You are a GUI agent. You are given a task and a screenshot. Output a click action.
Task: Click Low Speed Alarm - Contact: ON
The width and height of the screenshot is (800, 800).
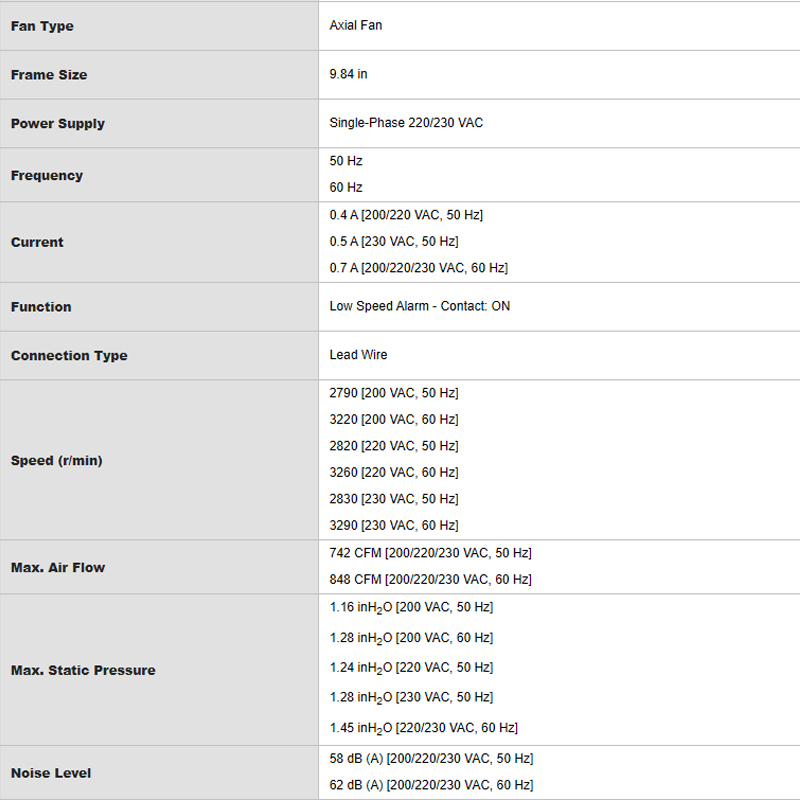point(419,306)
